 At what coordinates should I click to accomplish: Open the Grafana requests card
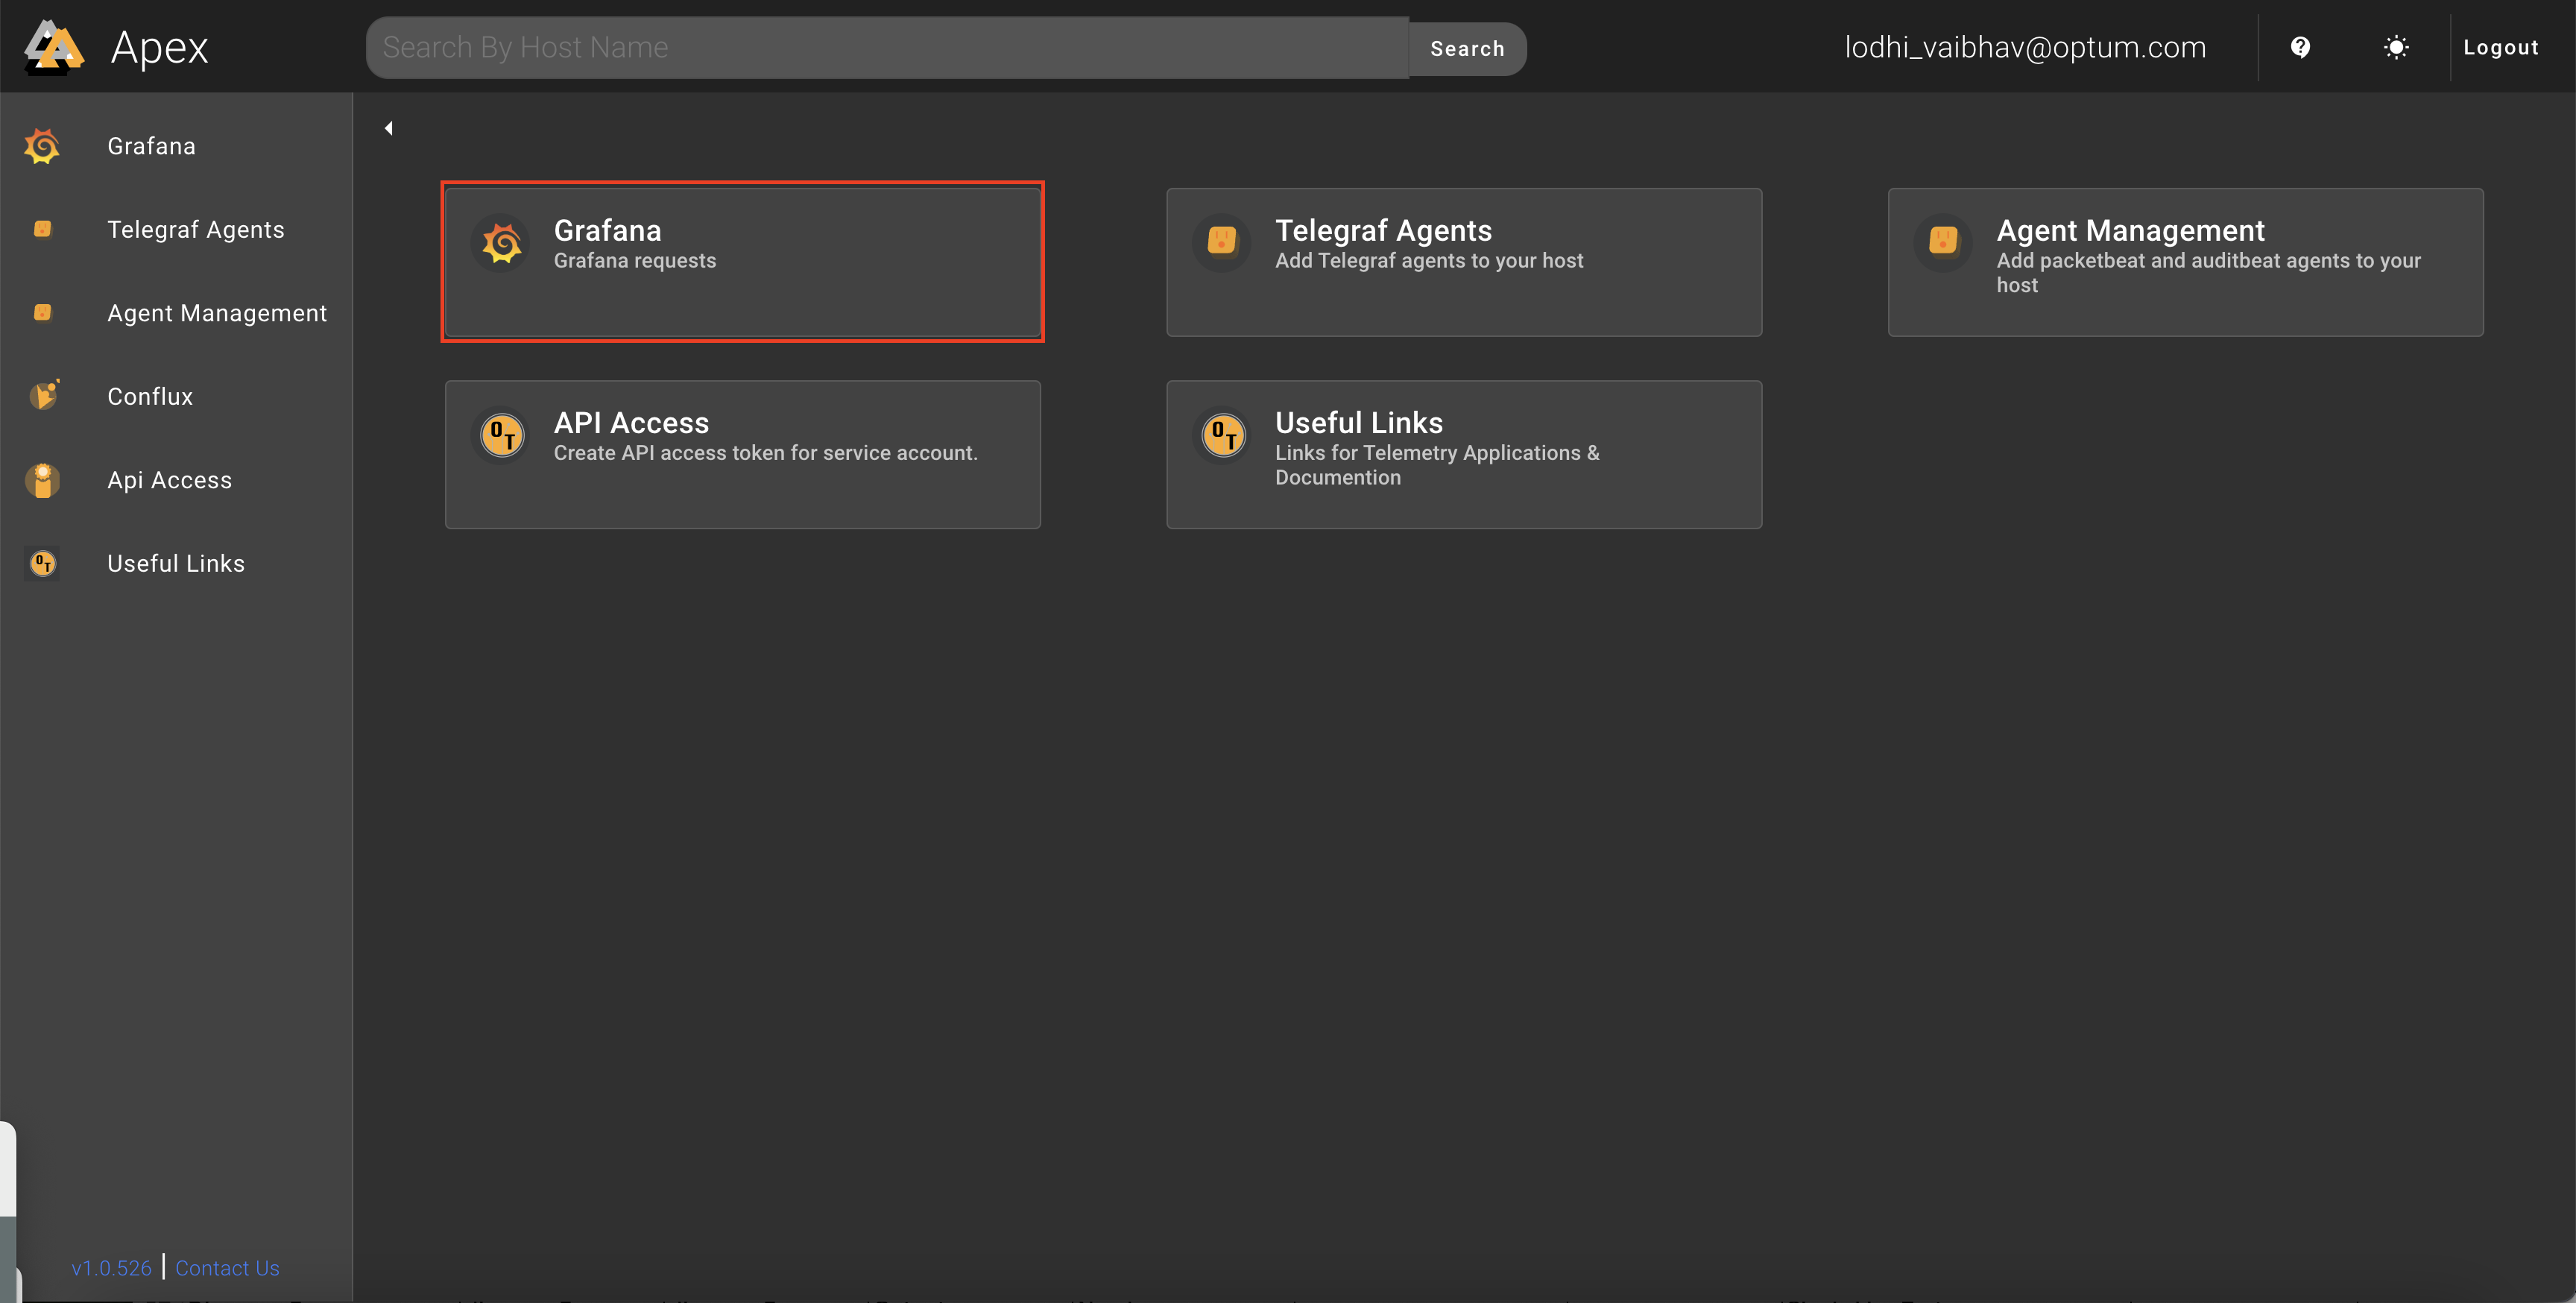tap(743, 262)
